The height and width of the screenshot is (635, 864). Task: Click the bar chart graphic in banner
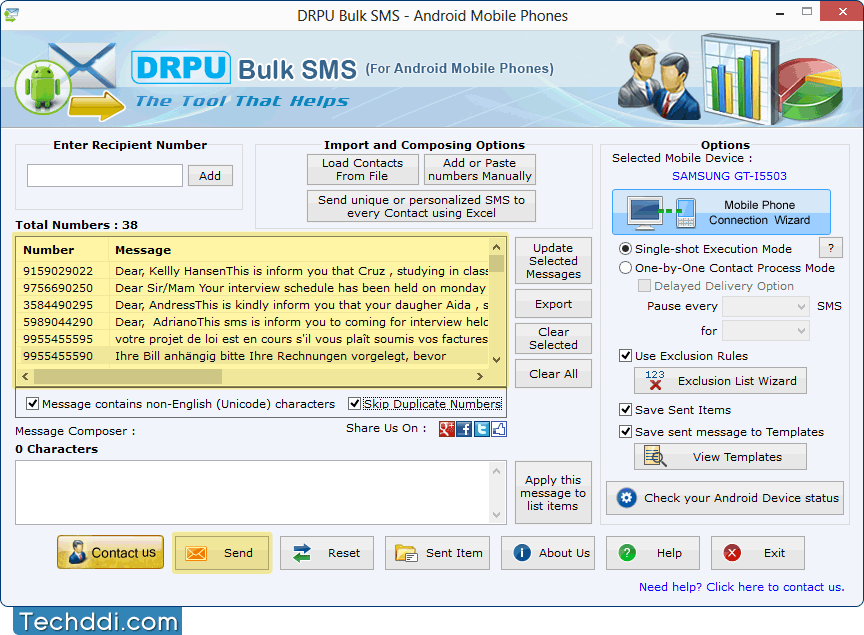pyautogui.click(x=740, y=78)
